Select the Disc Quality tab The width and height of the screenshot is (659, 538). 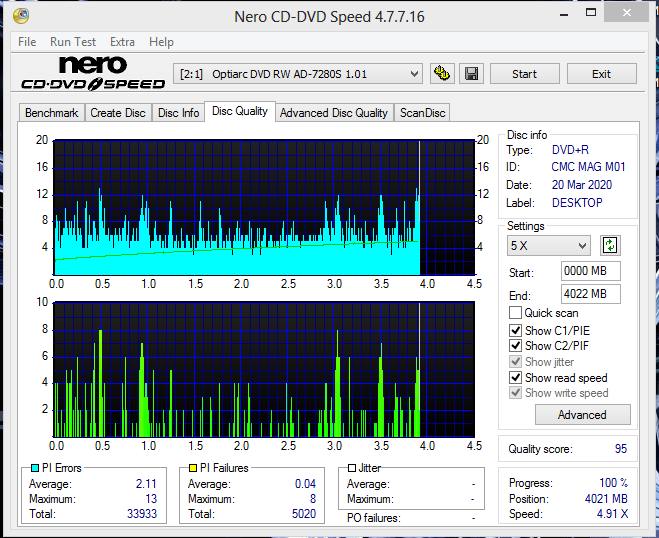pos(240,111)
